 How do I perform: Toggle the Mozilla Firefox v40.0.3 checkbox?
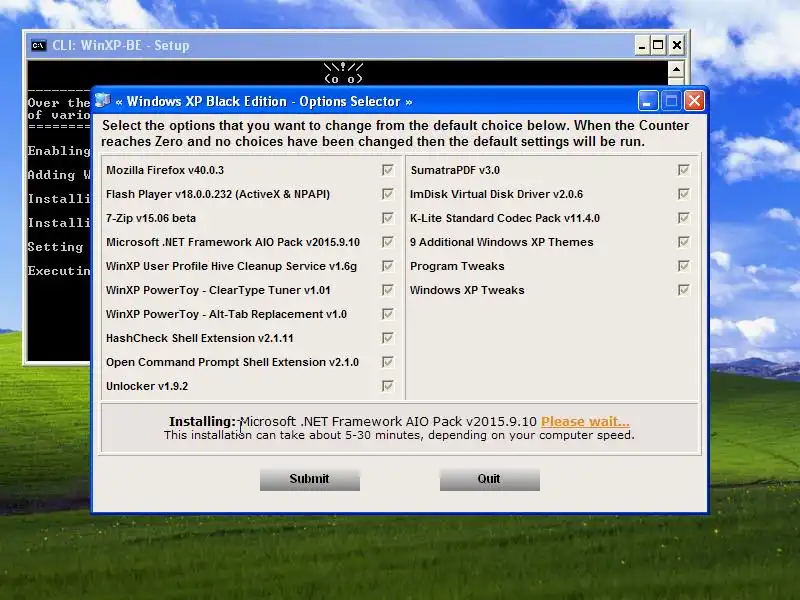388,170
